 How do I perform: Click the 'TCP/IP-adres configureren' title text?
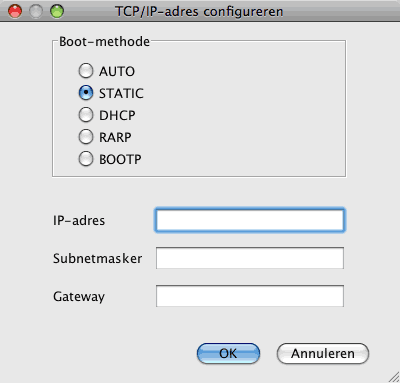(x=199, y=12)
